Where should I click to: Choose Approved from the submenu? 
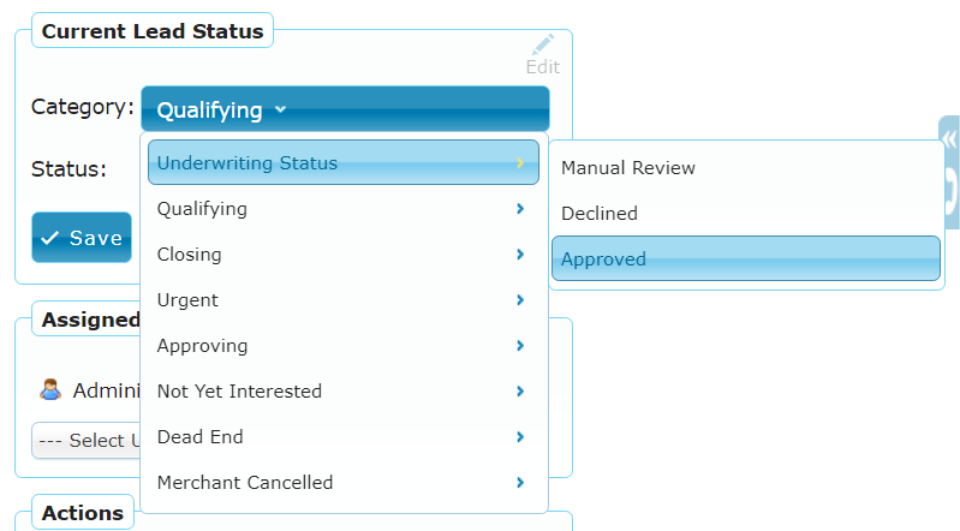click(x=746, y=258)
